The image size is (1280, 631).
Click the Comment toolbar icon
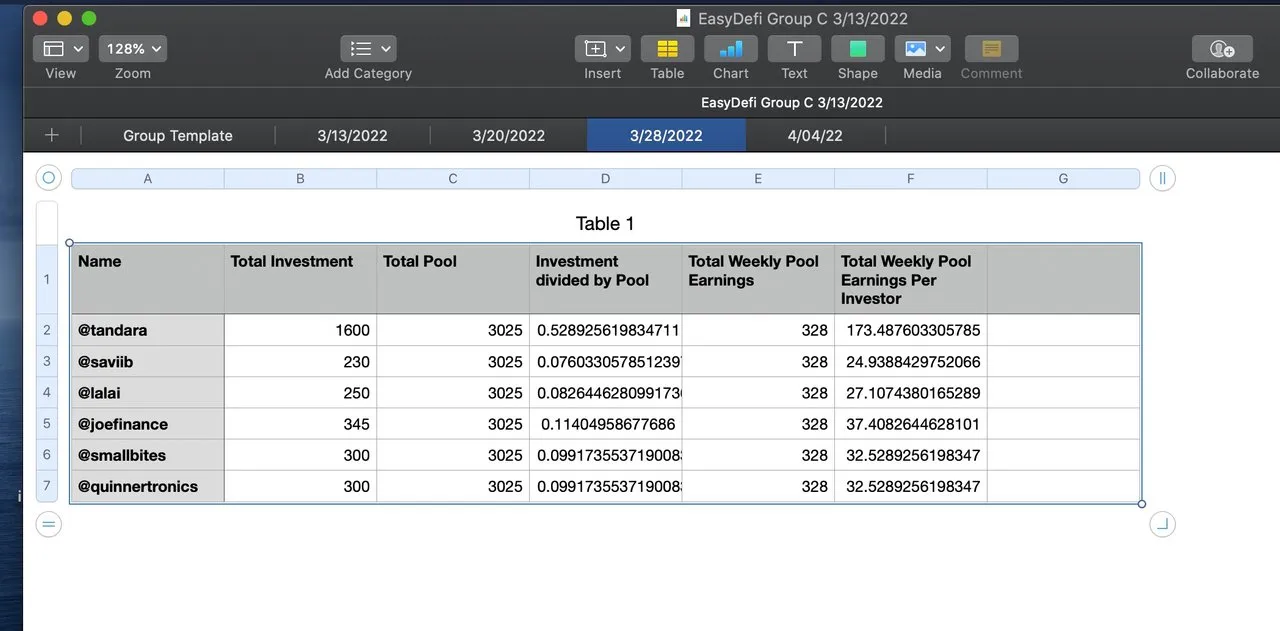[991, 48]
